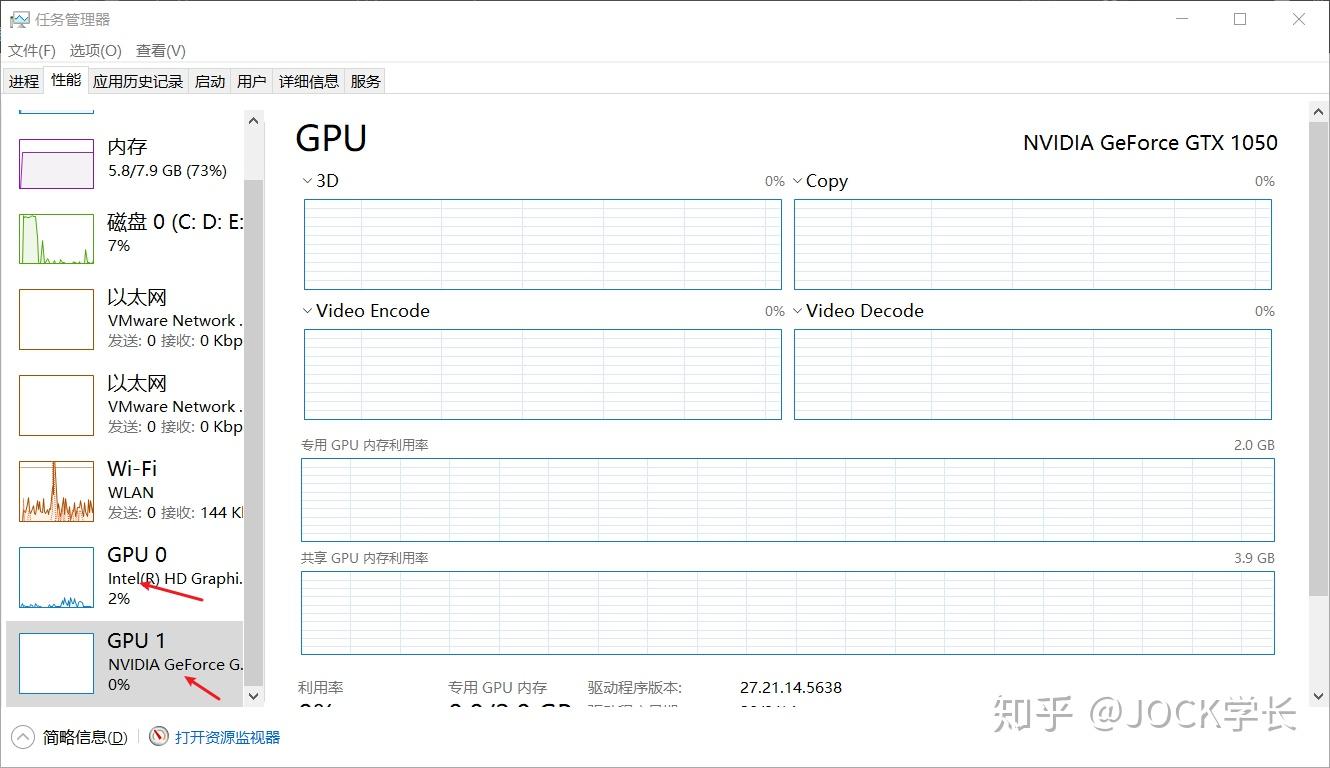
Task: Click the sidebar scroll-up arrow
Action: point(253,122)
